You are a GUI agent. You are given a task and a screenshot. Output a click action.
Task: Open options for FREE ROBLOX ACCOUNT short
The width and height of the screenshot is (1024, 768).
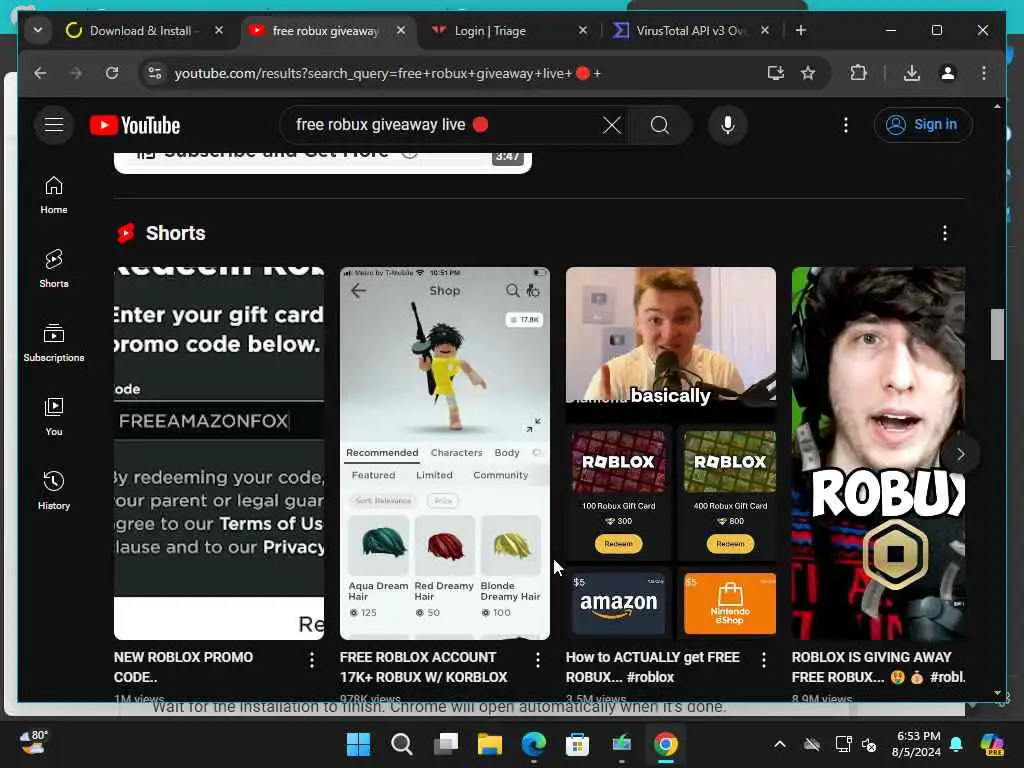click(x=537, y=660)
